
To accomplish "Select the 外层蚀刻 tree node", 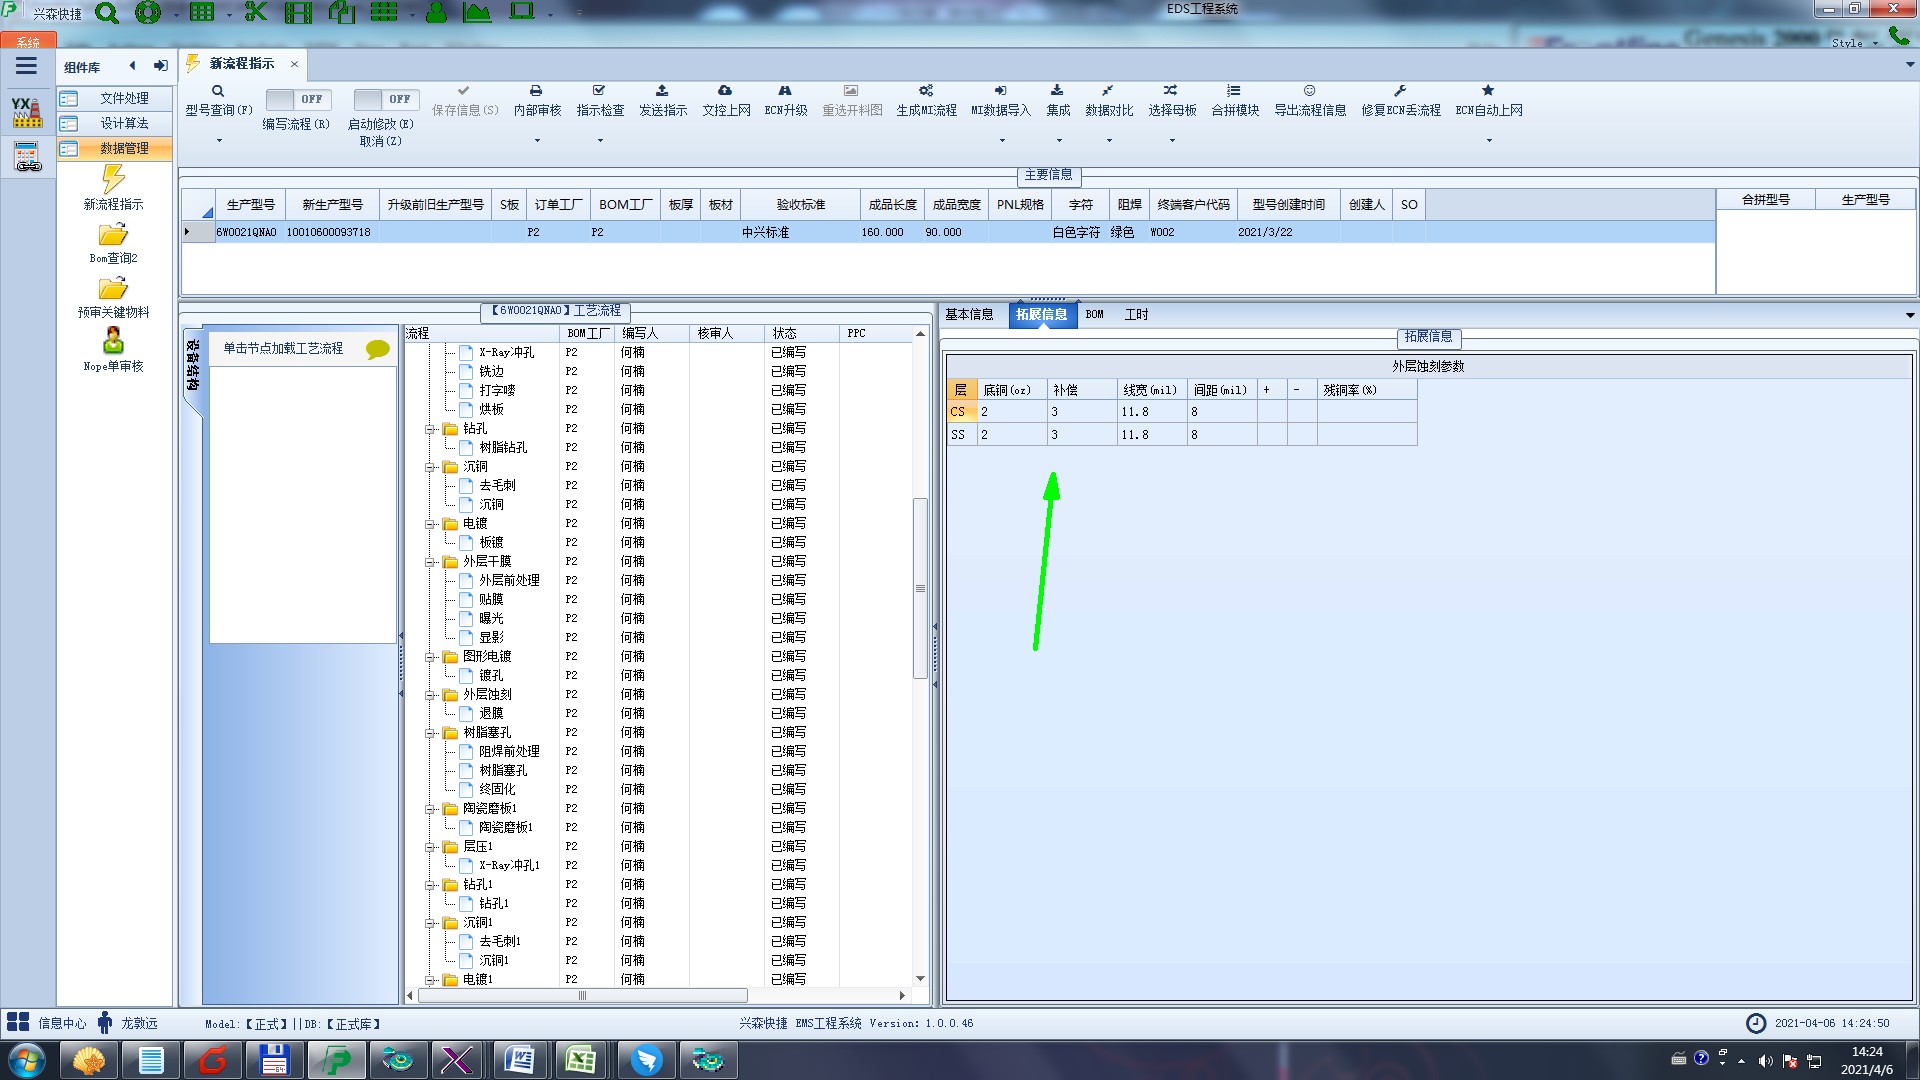I will point(487,695).
